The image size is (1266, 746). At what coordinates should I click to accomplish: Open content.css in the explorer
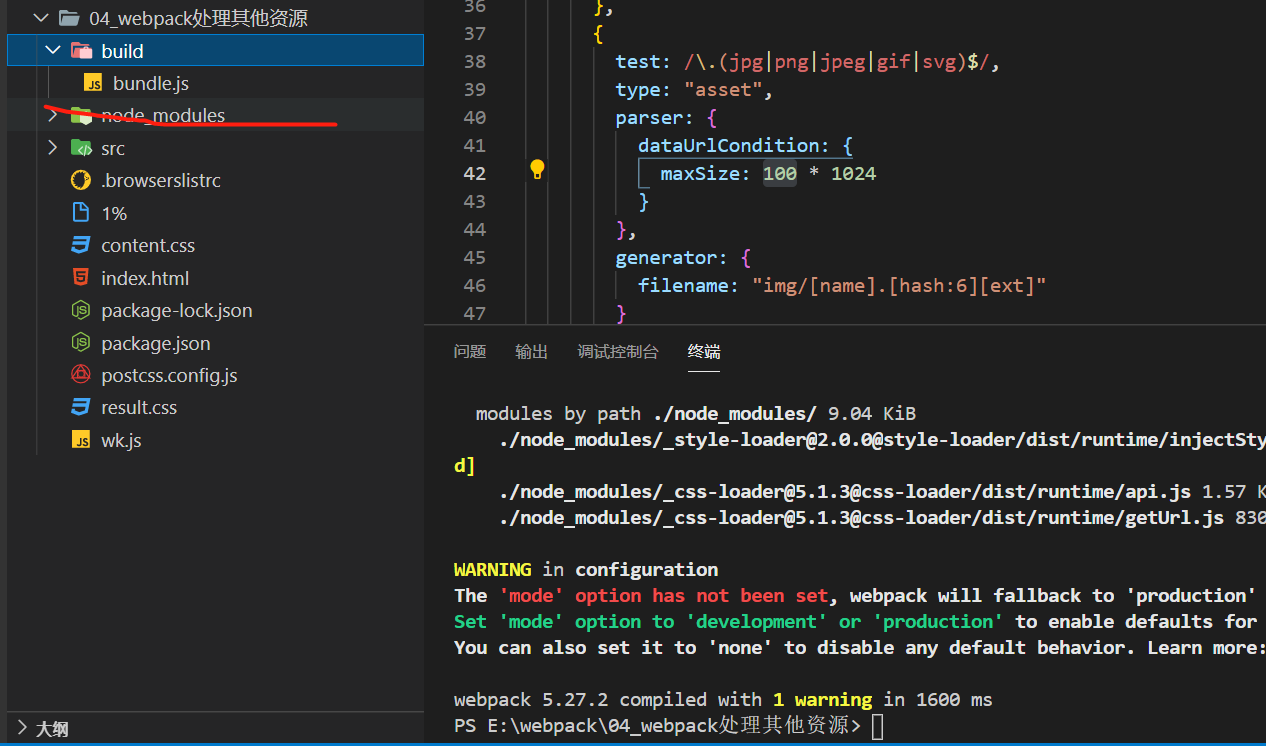tap(148, 245)
